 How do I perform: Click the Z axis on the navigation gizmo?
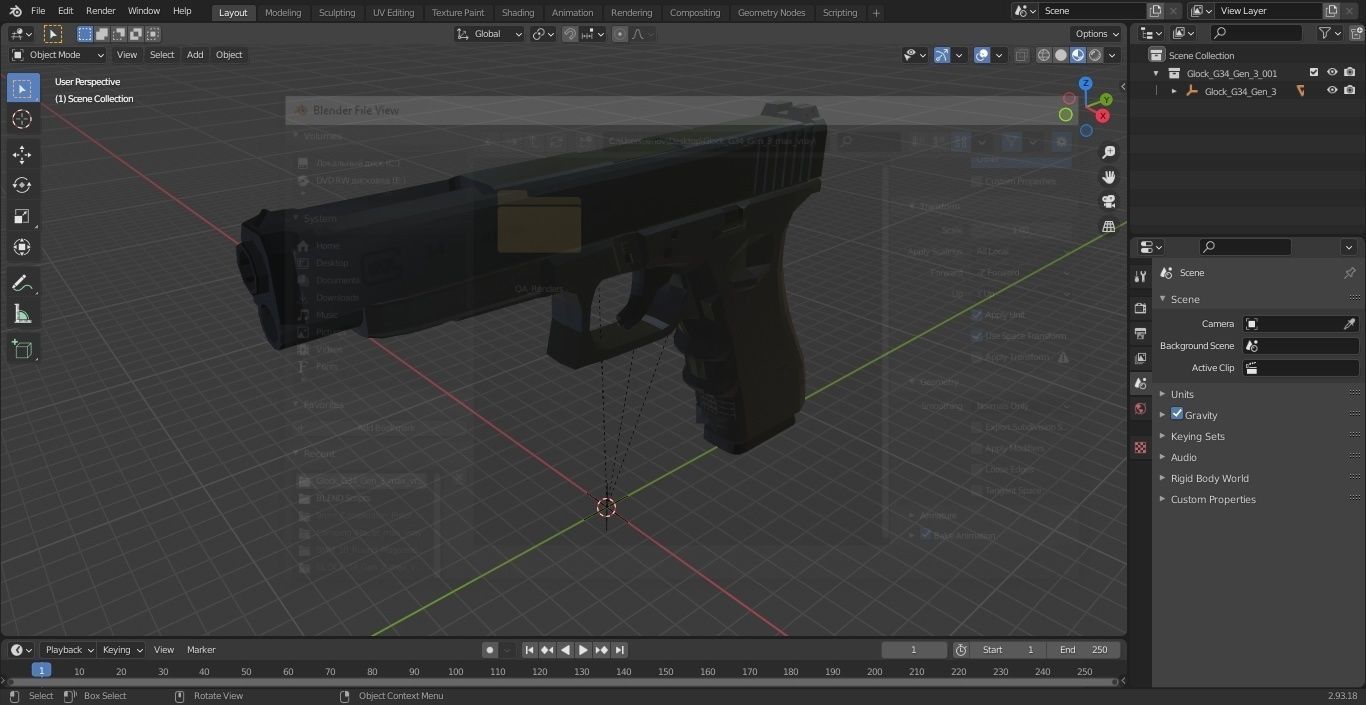1086,84
